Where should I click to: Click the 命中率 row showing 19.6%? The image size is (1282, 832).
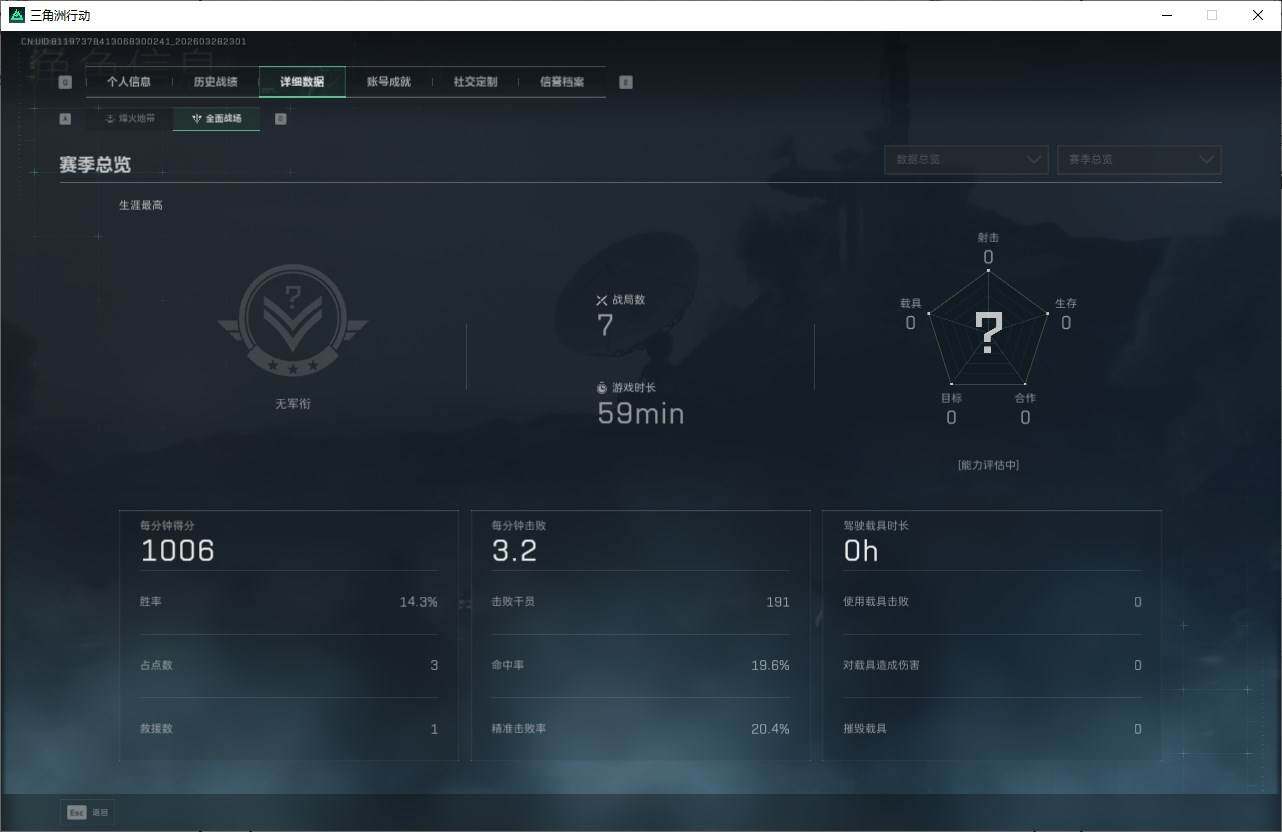640,666
